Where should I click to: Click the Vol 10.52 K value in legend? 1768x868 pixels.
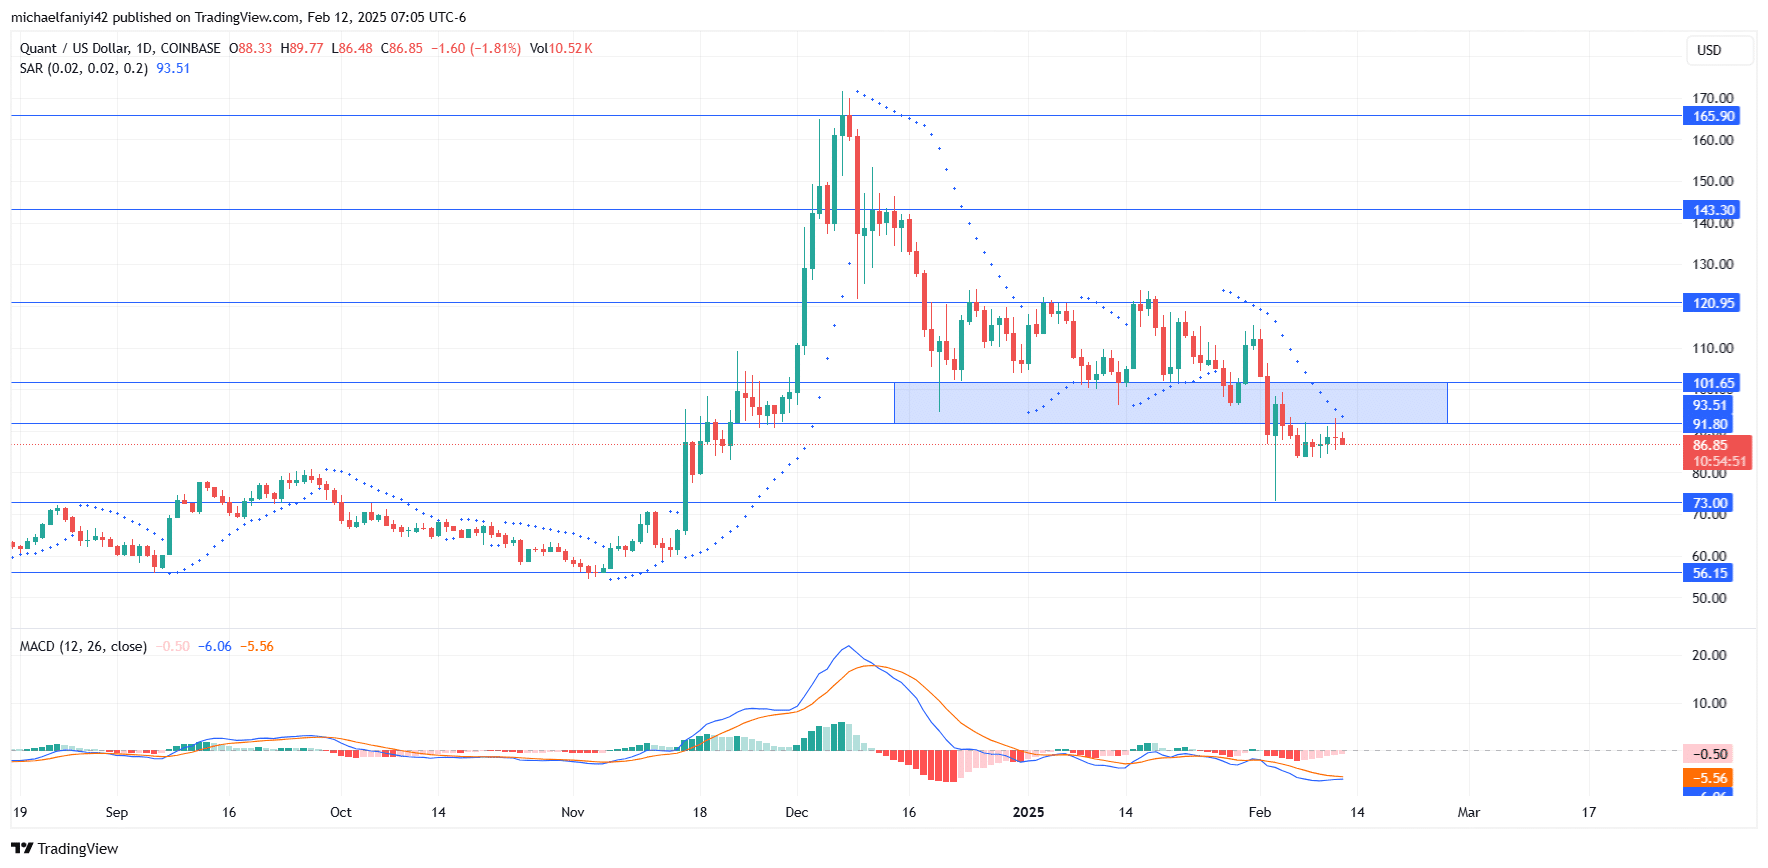pyautogui.click(x=561, y=48)
